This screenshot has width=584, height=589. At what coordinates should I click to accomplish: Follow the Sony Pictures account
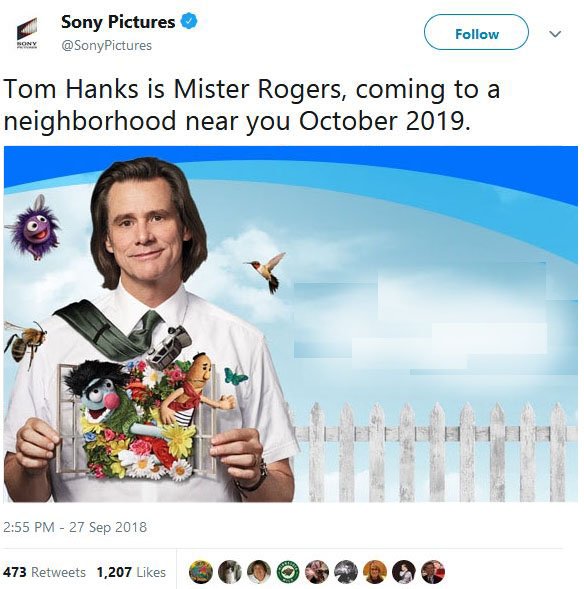click(476, 32)
